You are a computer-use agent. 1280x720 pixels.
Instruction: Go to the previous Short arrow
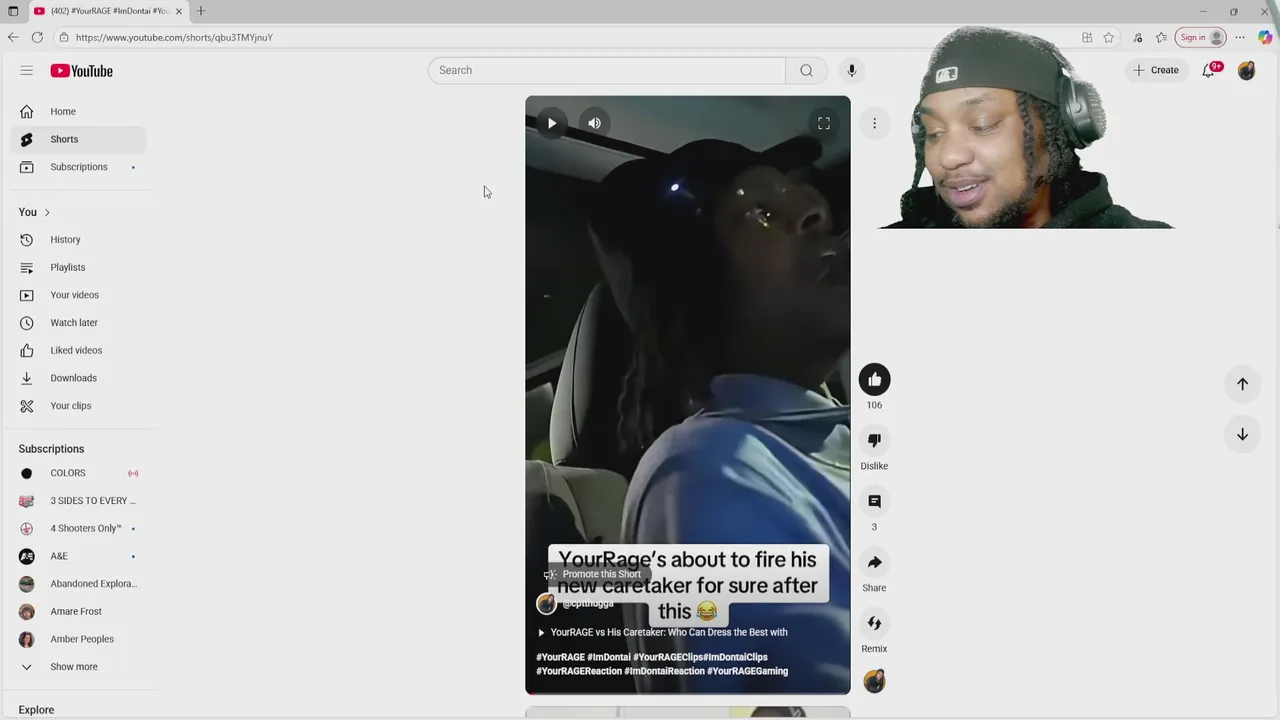1242,384
